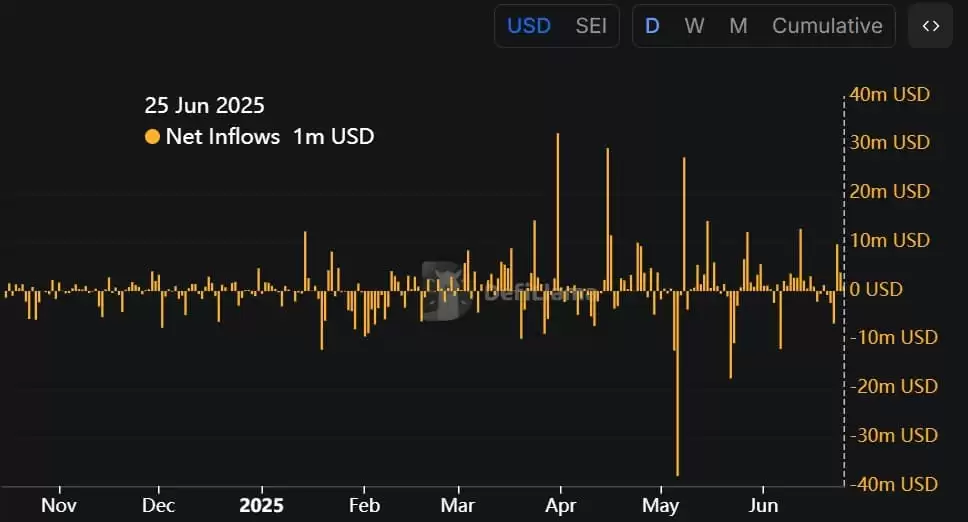
Task: Click the 2025 label on the time axis
Action: coord(262,505)
